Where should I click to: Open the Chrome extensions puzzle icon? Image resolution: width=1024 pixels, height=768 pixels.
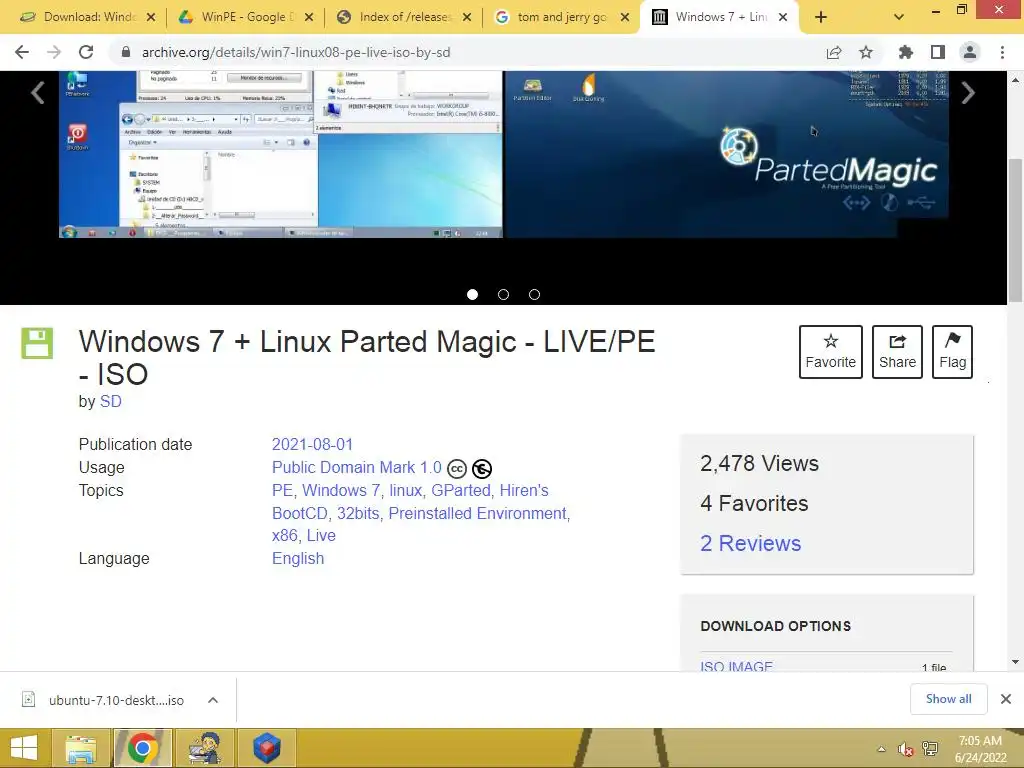pos(906,52)
